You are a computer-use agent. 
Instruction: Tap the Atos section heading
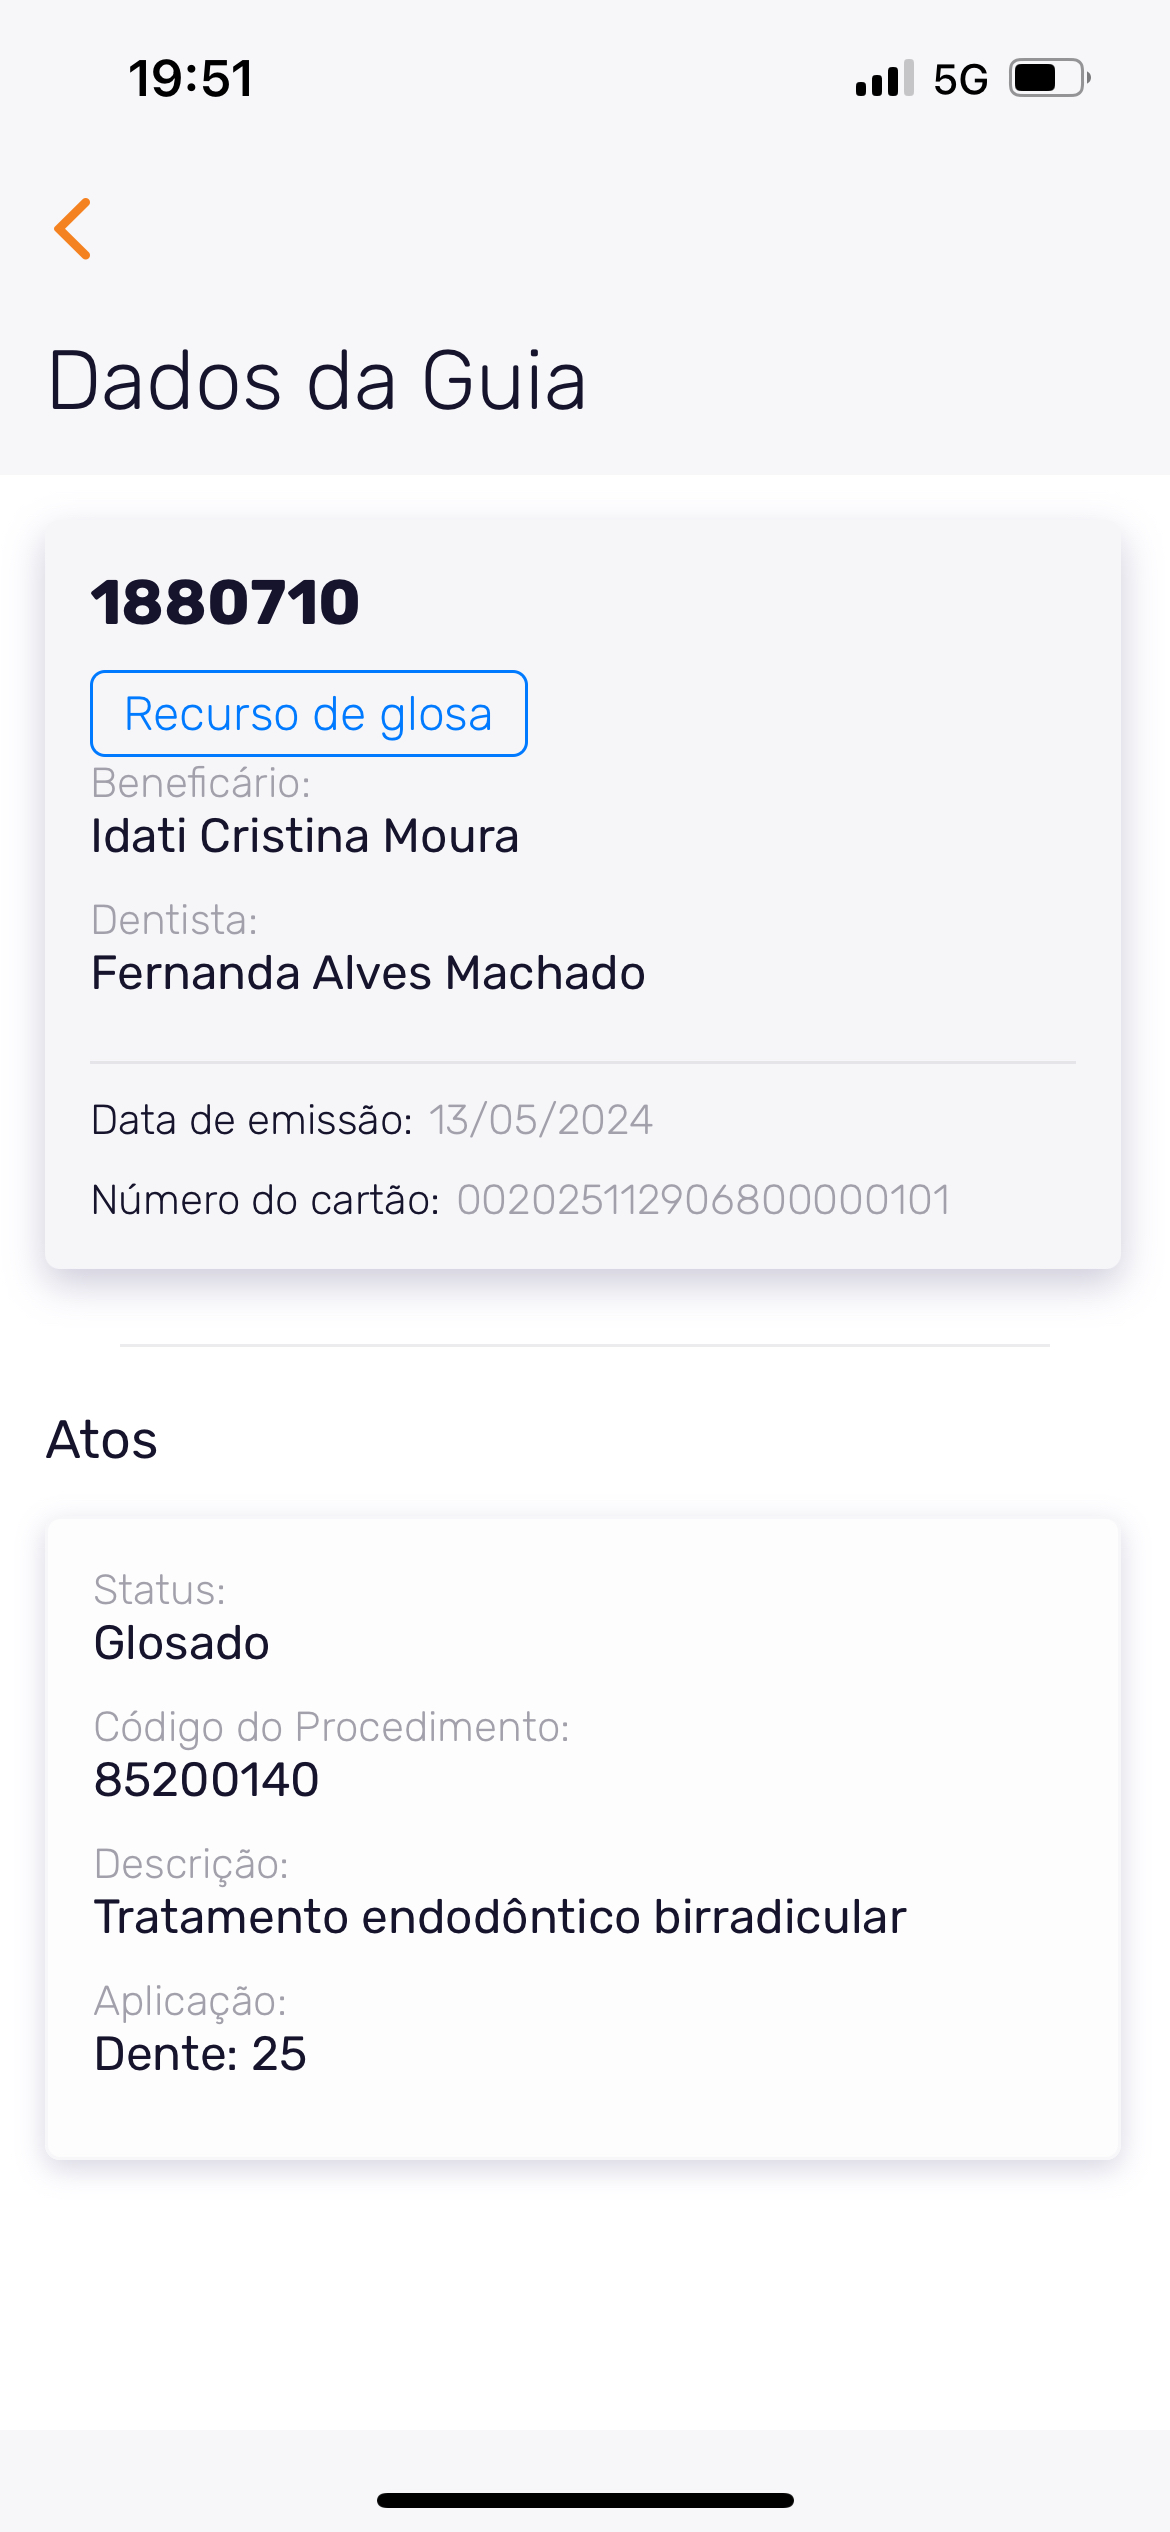click(102, 1440)
